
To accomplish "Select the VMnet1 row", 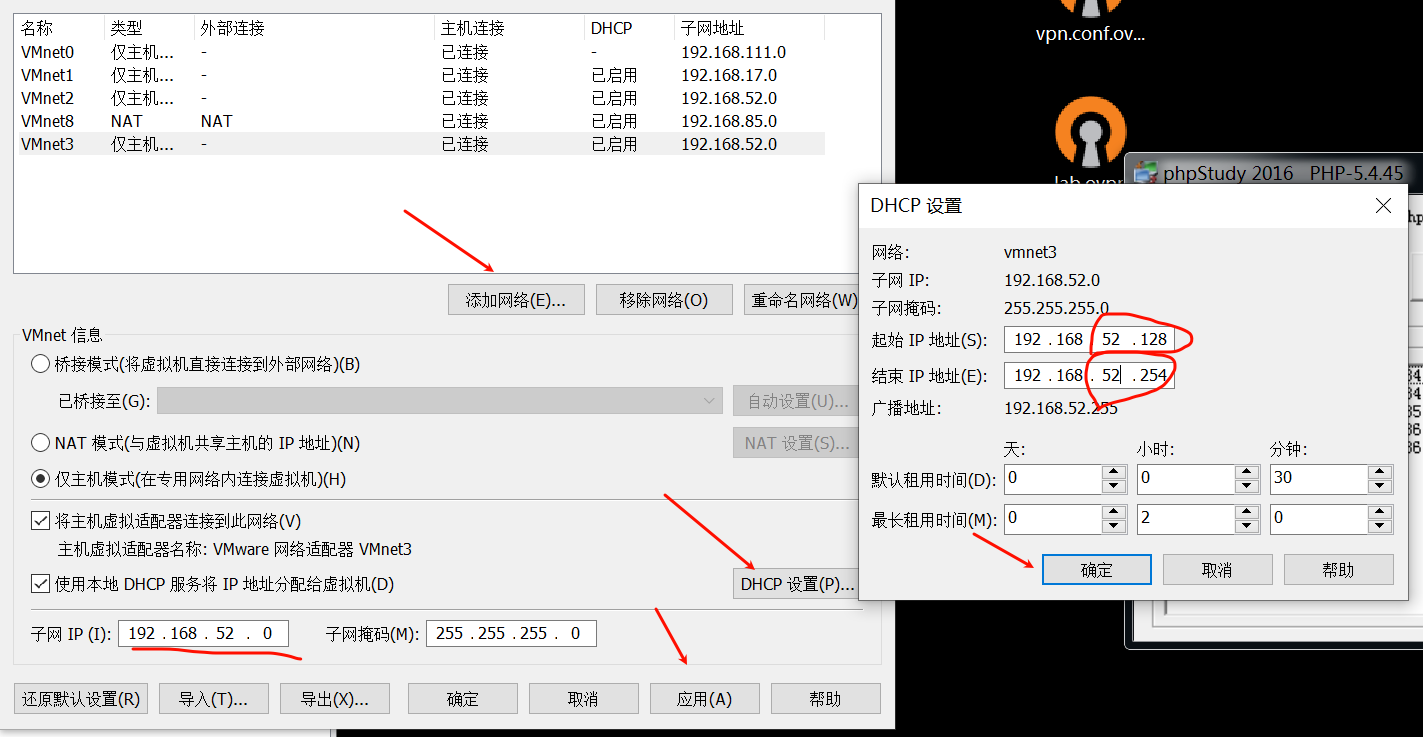I will (x=421, y=75).
